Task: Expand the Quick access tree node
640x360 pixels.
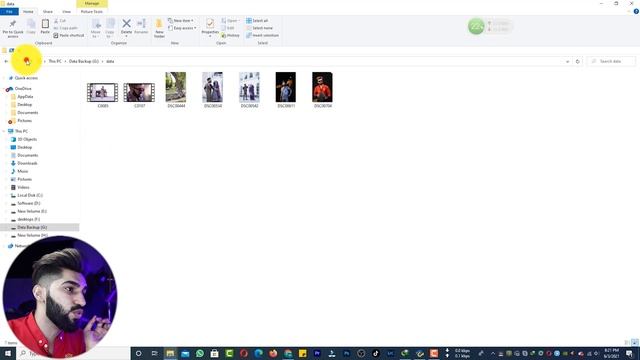Action: pos(4,78)
